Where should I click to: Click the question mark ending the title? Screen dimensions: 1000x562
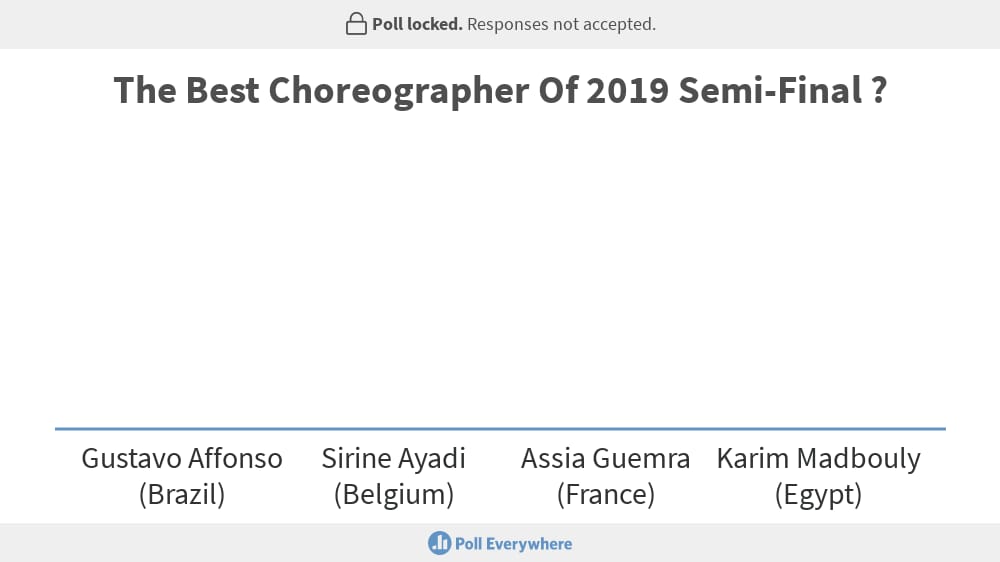point(879,90)
